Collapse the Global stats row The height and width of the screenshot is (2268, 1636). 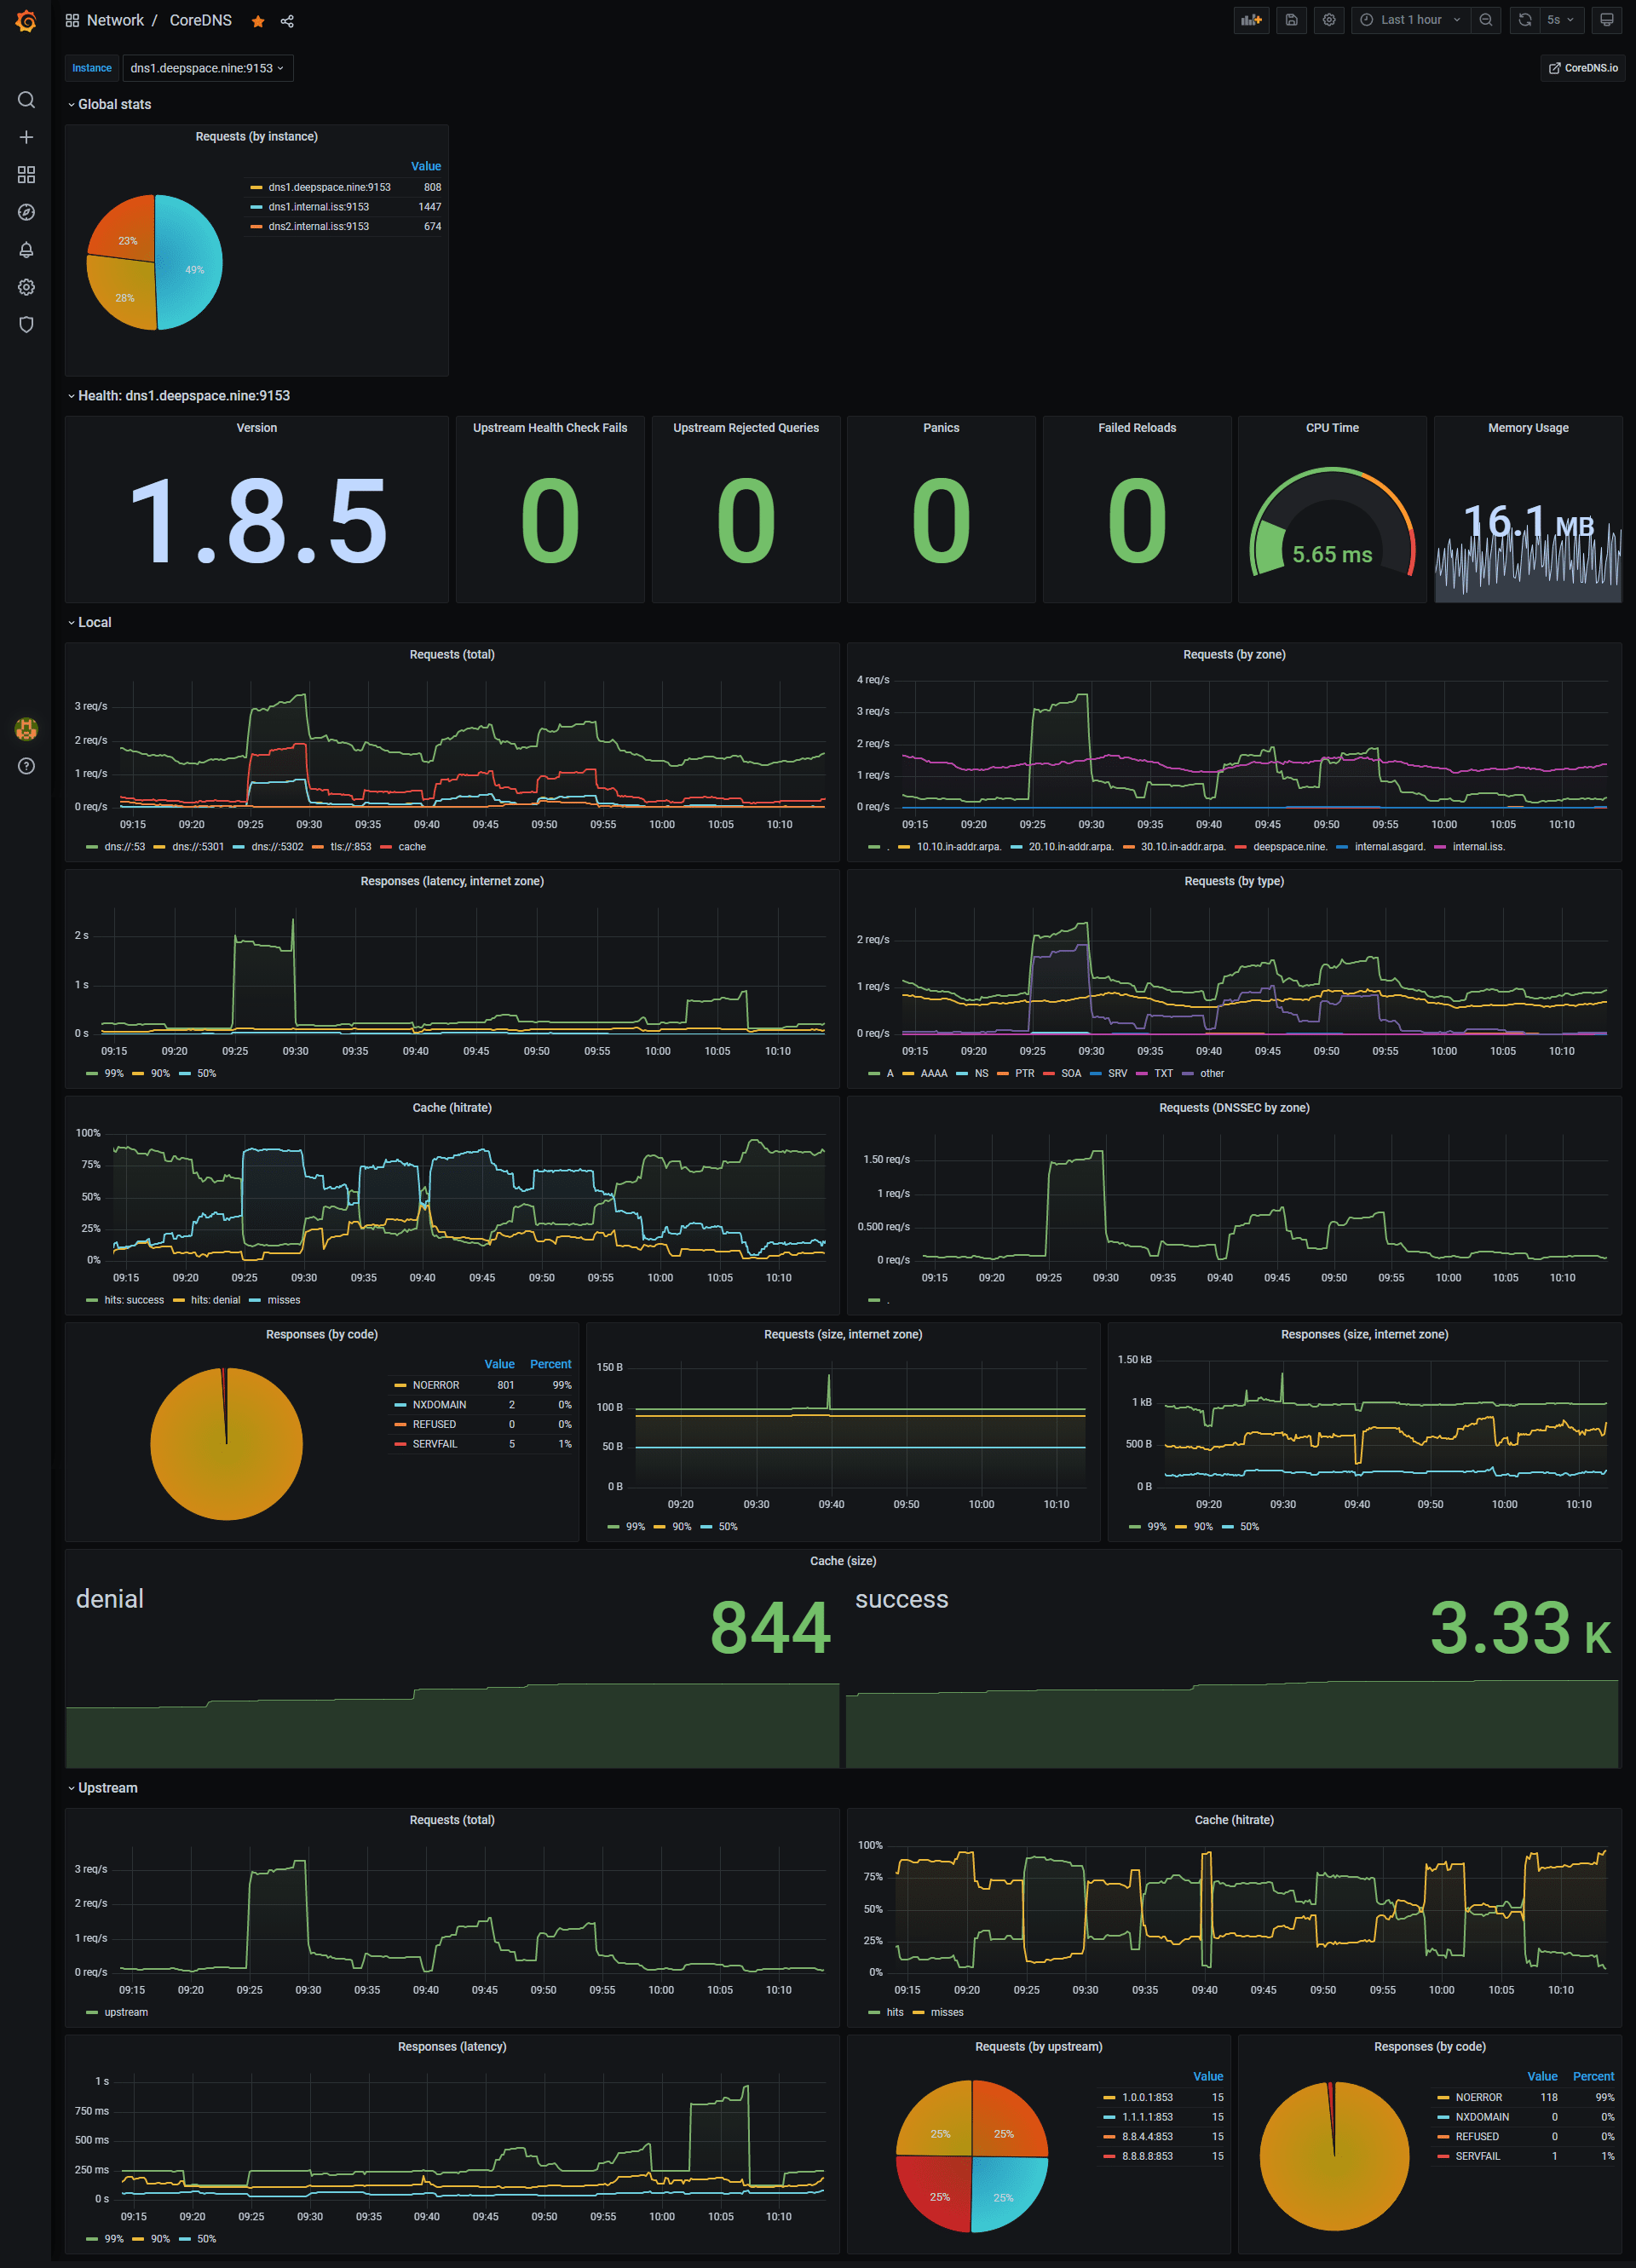tap(114, 104)
